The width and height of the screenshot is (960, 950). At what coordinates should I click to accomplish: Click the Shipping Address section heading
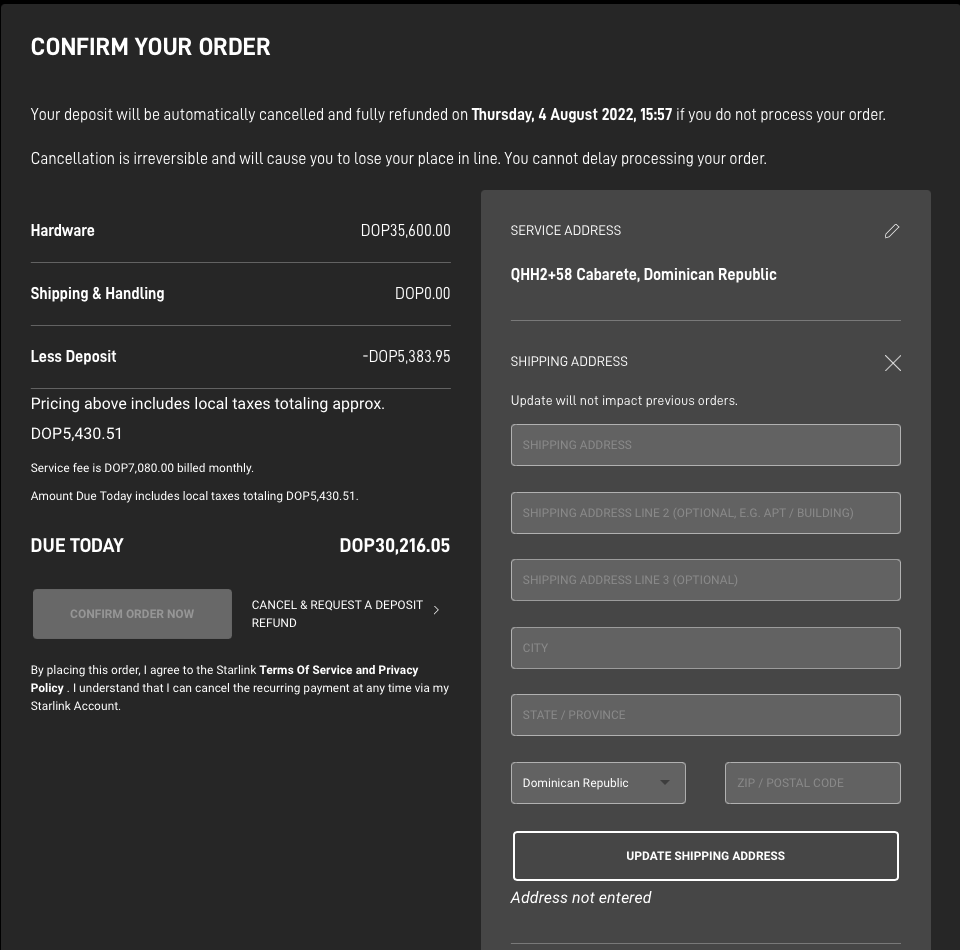[x=569, y=362]
